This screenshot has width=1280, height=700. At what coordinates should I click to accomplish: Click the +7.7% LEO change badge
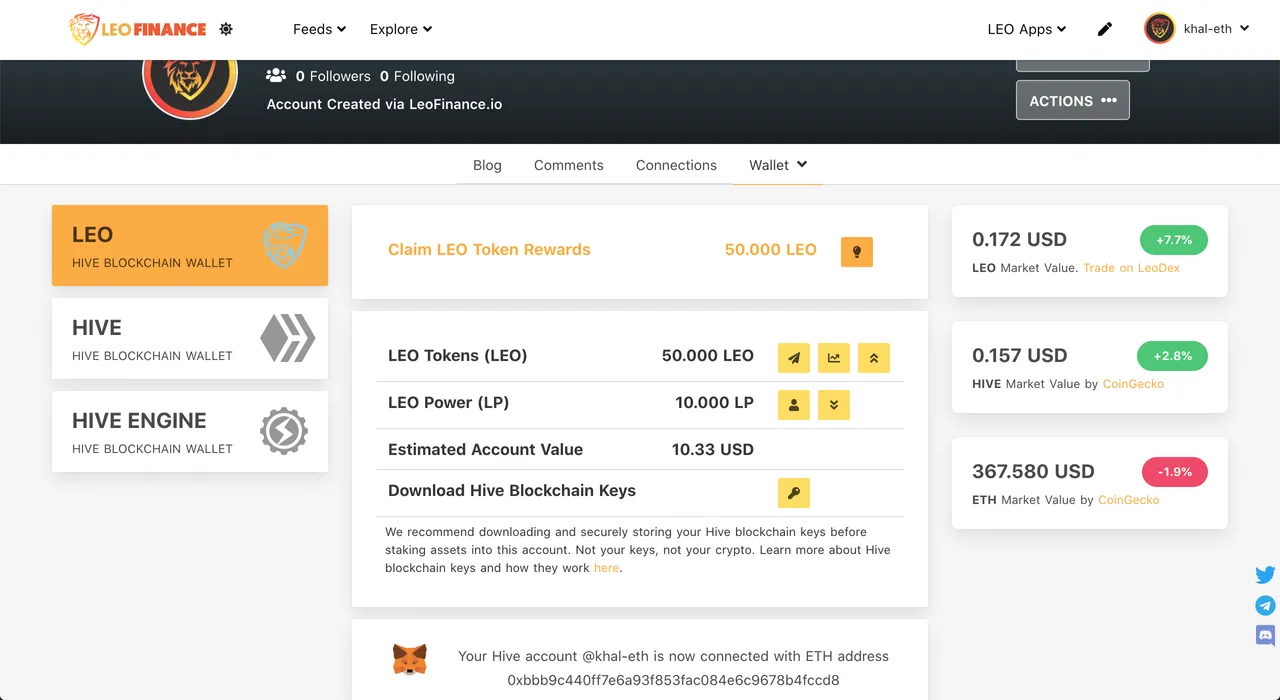(x=1174, y=240)
